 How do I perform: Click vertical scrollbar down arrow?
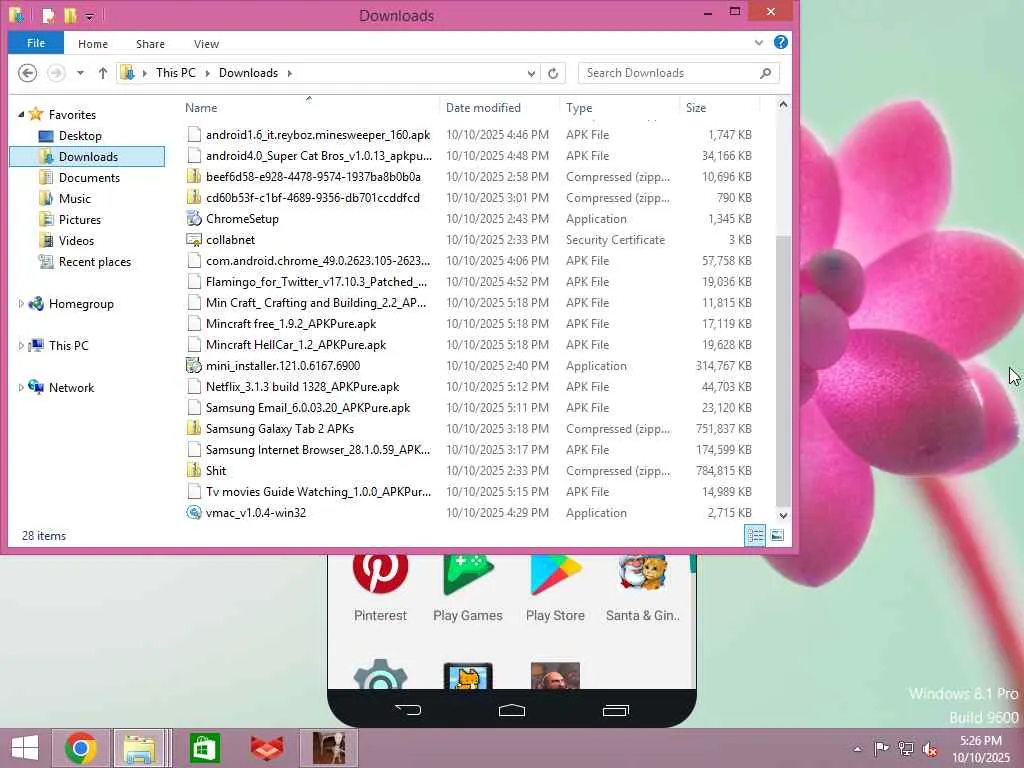tap(783, 515)
